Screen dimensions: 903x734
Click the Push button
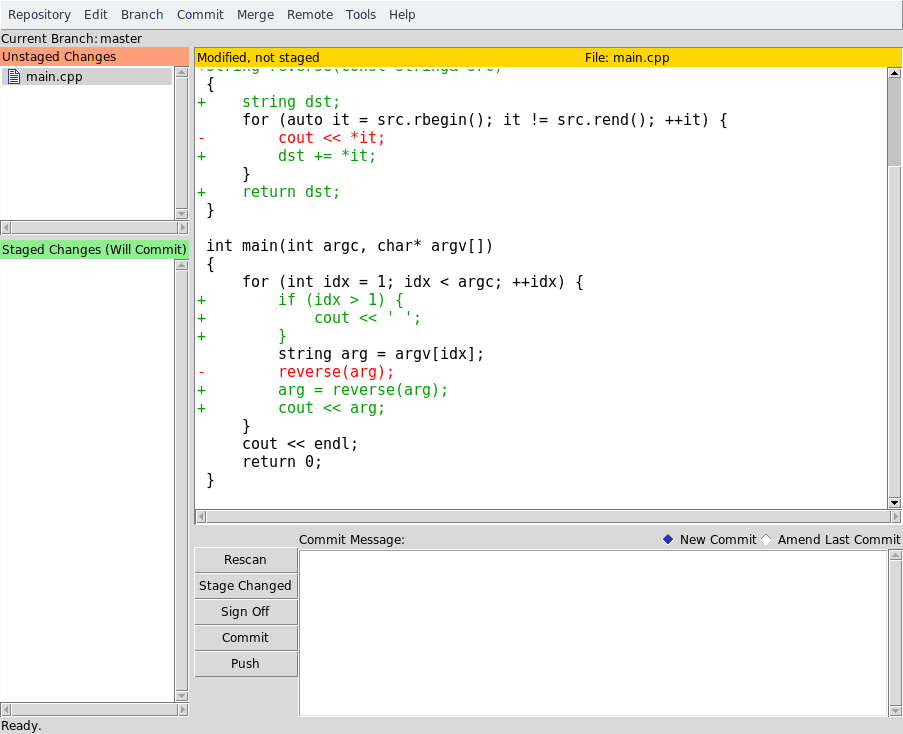[245, 663]
